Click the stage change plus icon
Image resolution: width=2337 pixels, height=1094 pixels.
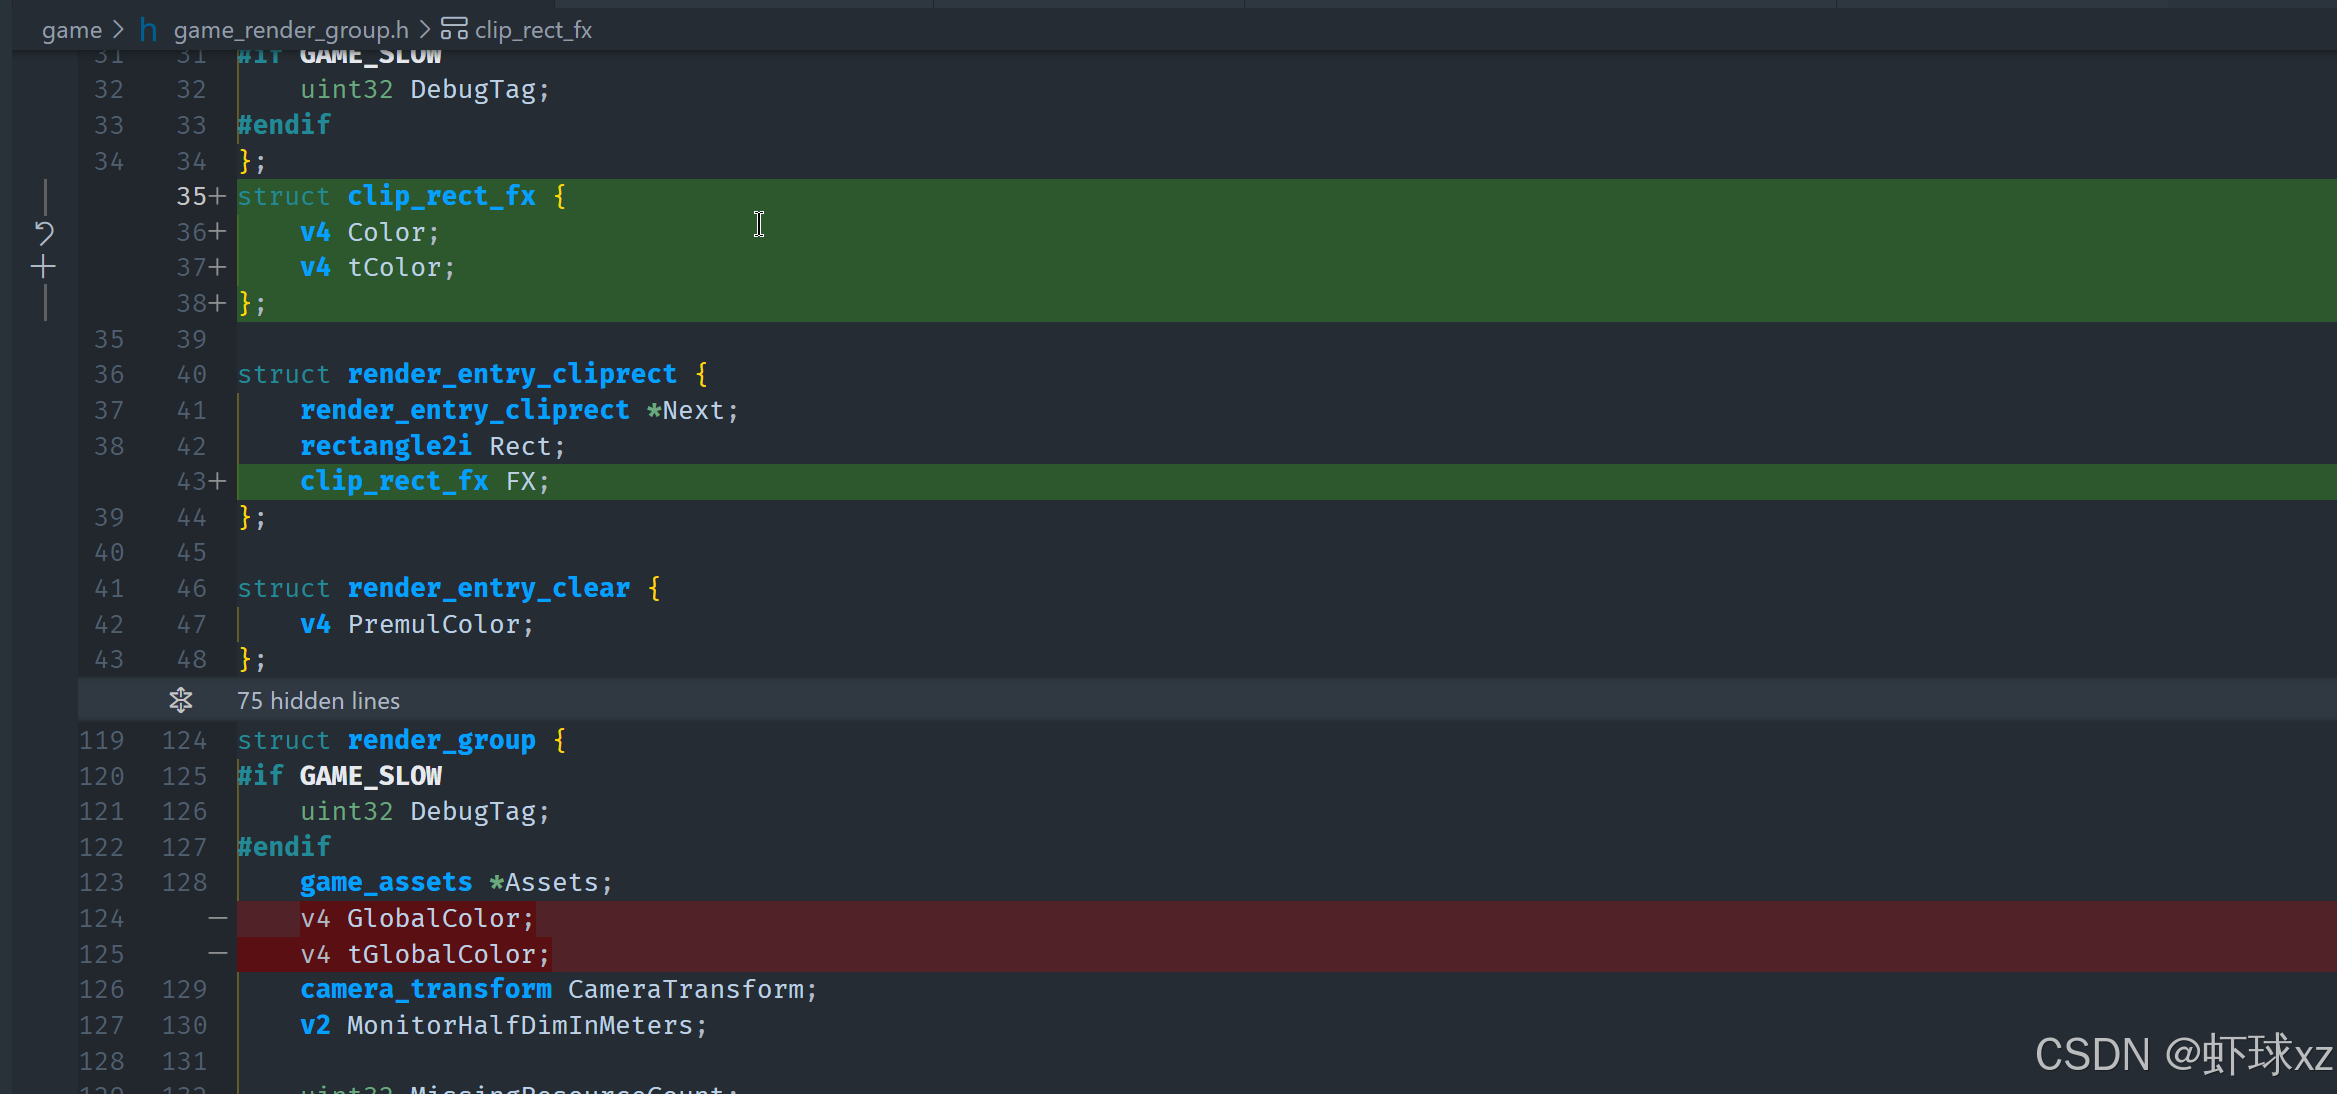point(43,267)
